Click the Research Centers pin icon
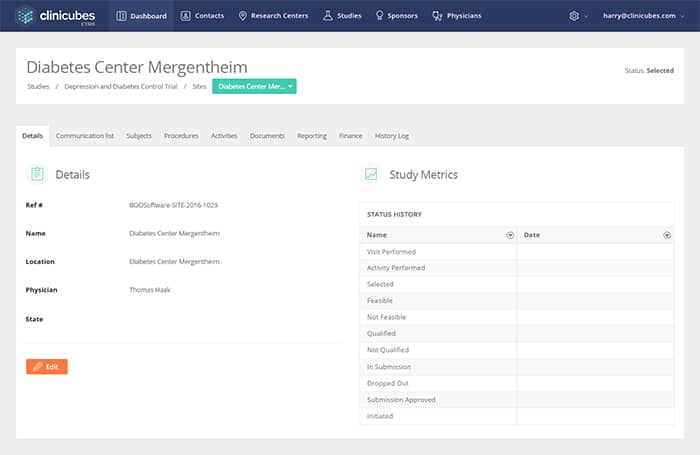The image size is (700, 455). 242,16
